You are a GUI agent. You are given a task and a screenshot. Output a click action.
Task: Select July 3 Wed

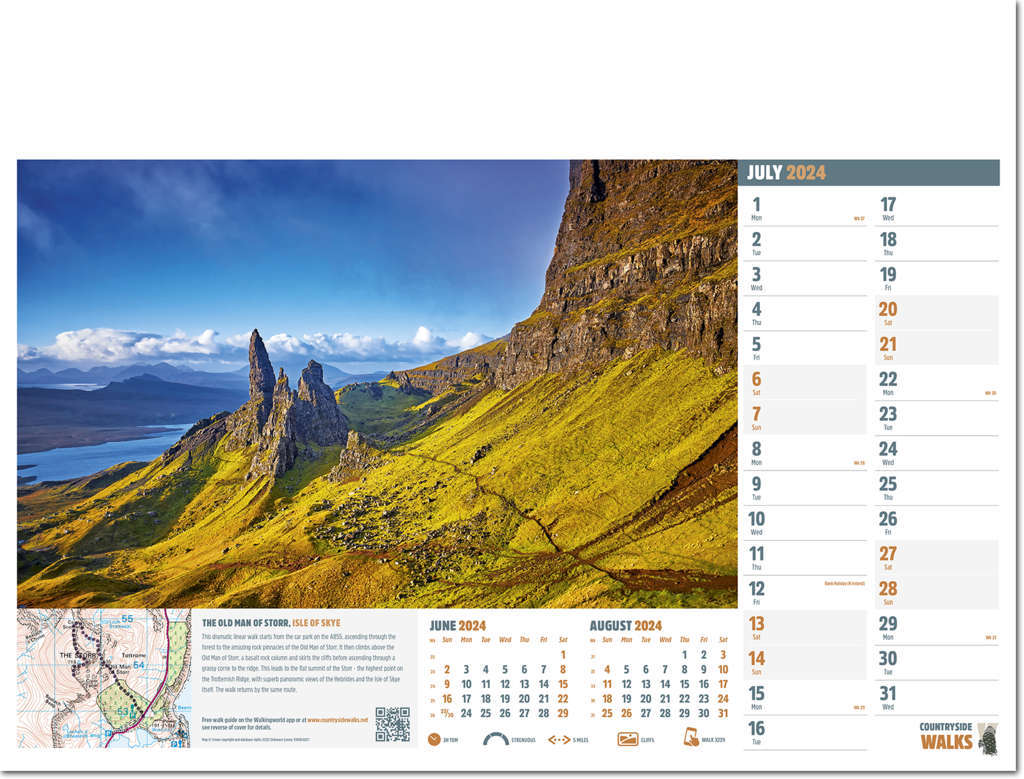pyautogui.click(x=805, y=279)
